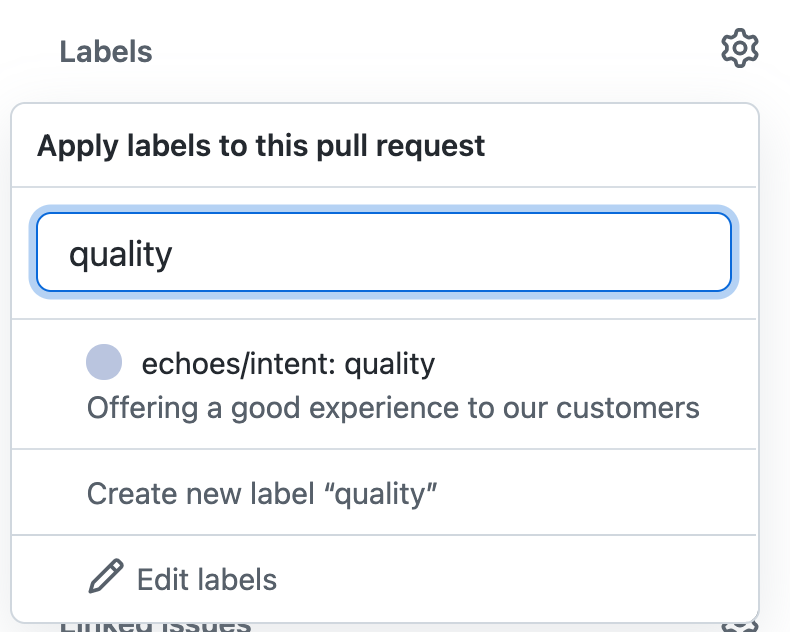Image resolution: width=790 pixels, height=632 pixels.
Task: Focus the label filter text box
Action: [x=384, y=252]
